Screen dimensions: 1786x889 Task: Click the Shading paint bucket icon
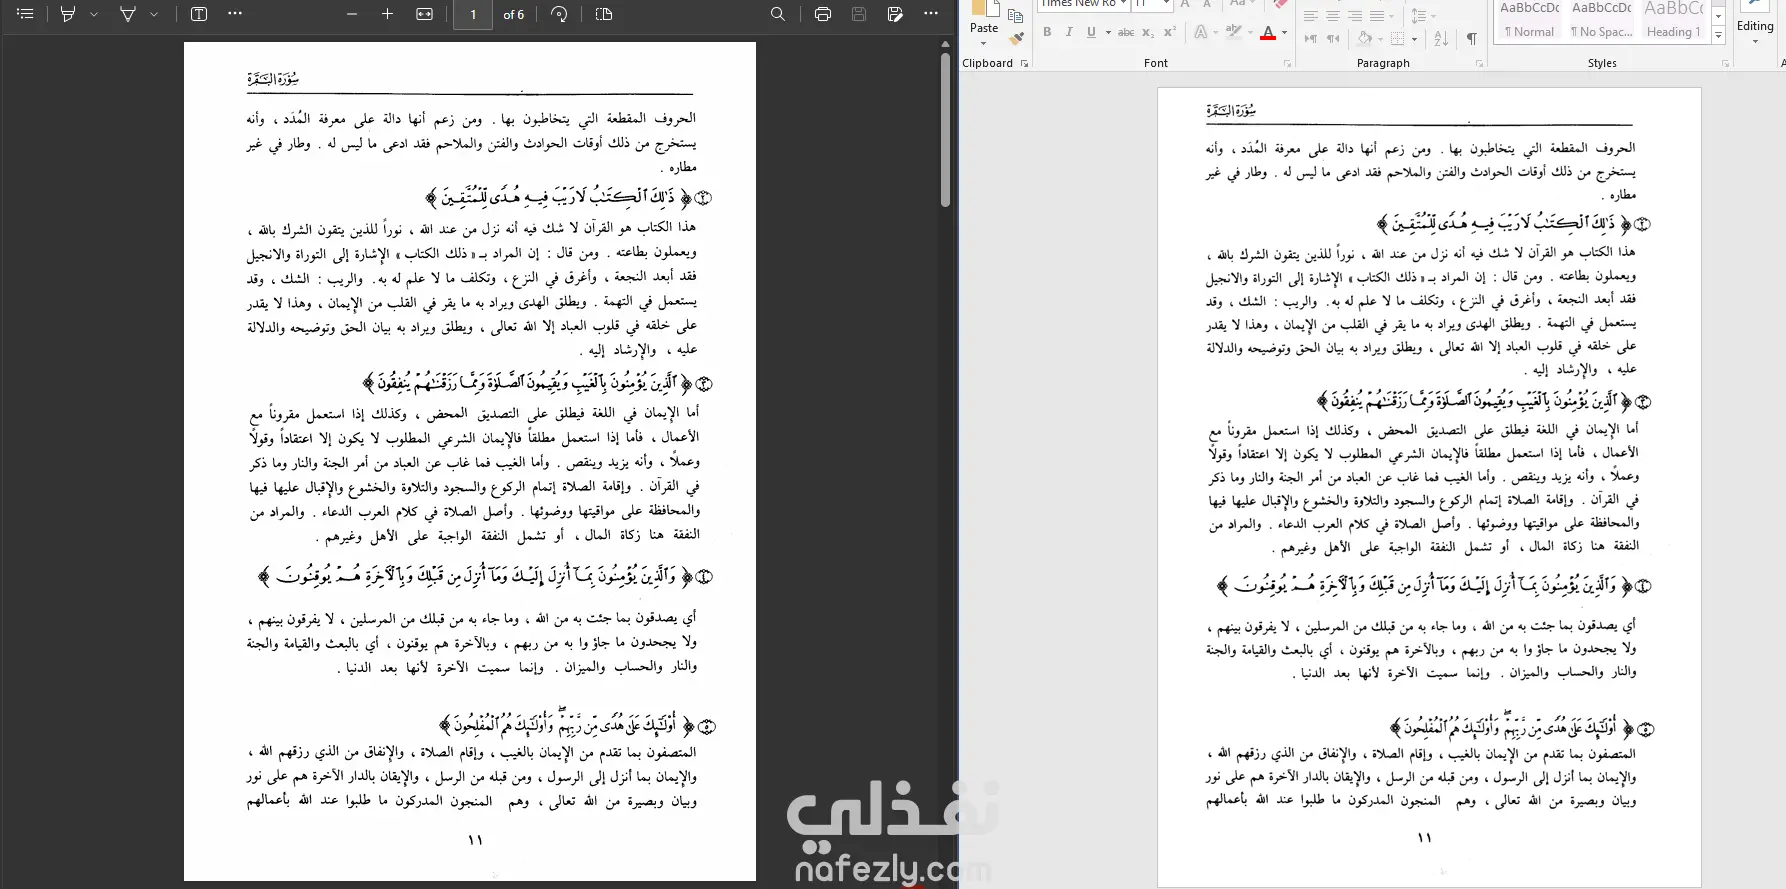point(1364,39)
